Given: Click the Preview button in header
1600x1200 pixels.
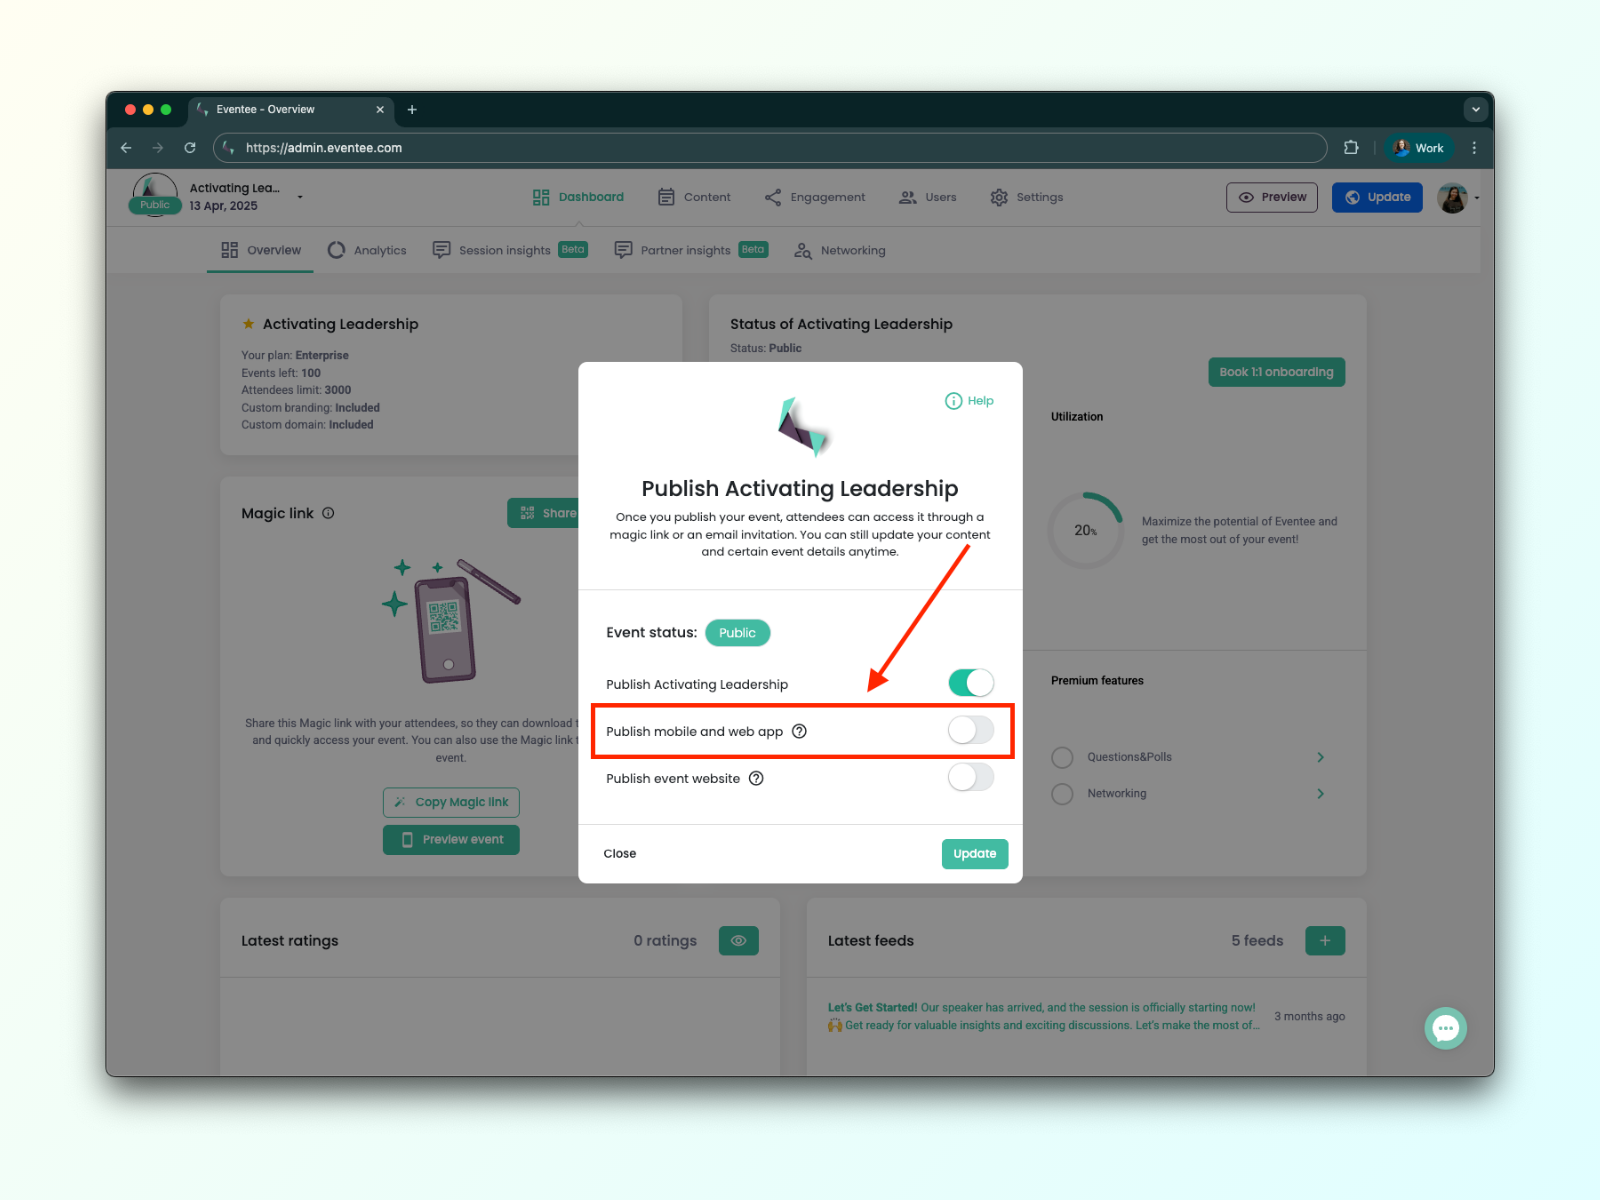Looking at the screenshot, I should tap(1273, 197).
